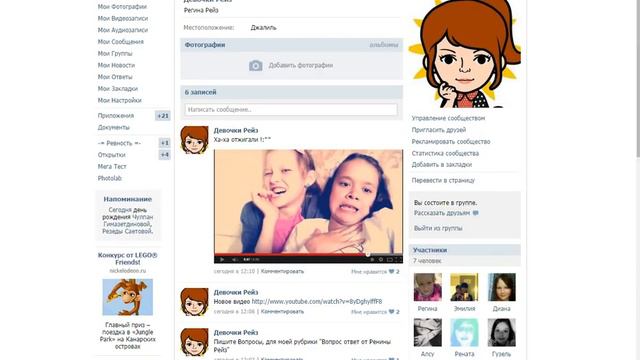640x360 pixels.
Task: Click the Девочки Рейз name on the video post
Action: [236, 131]
